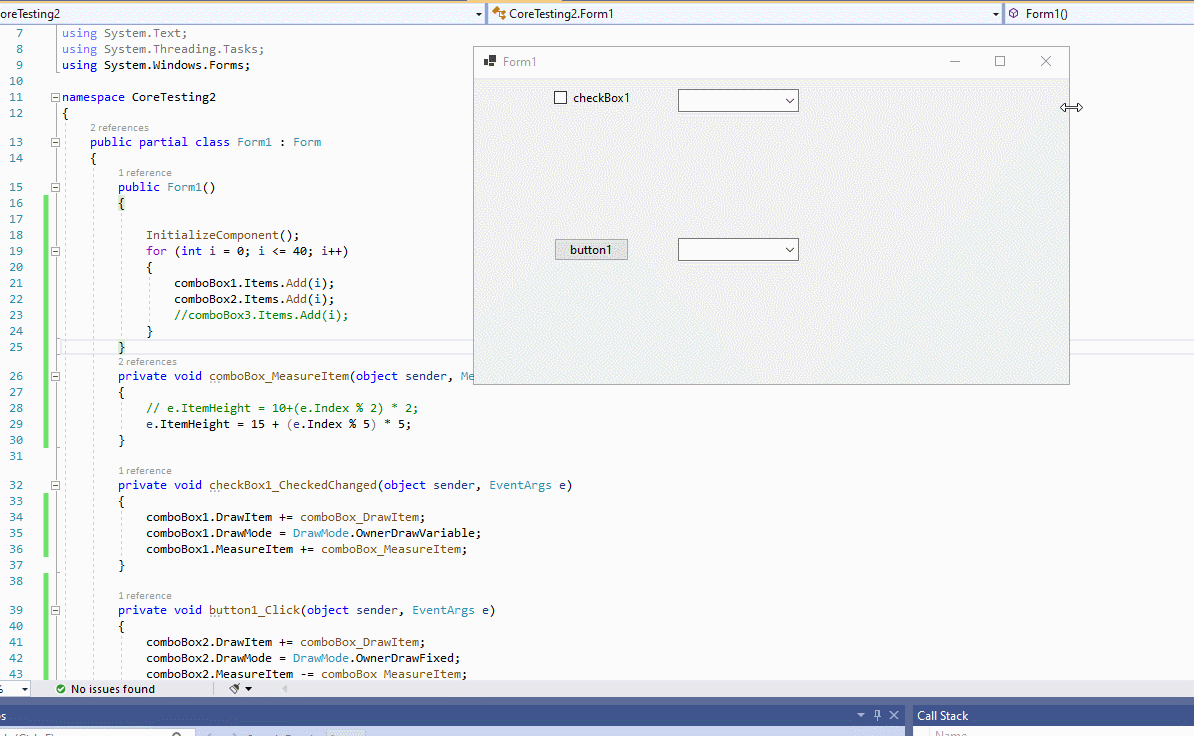The image size is (1194, 736).
Task: Open the '1 reference' CodeLens link above button1_Click
Action: pos(145,595)
